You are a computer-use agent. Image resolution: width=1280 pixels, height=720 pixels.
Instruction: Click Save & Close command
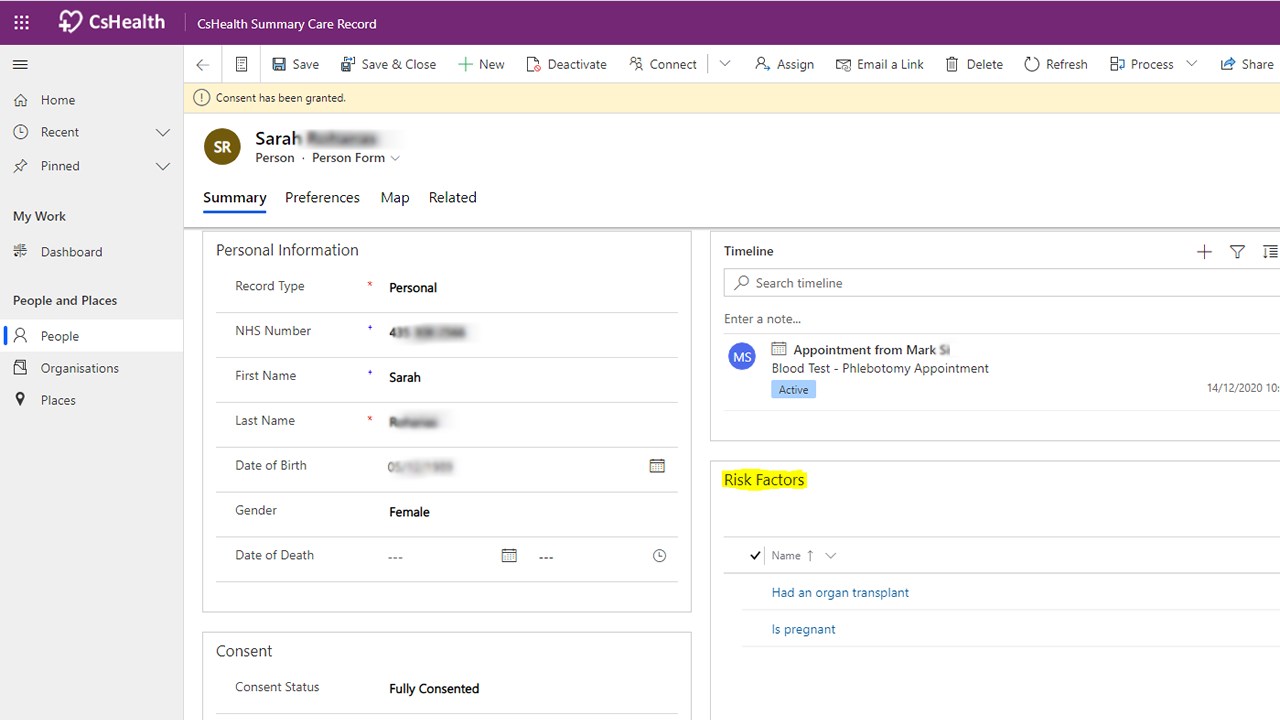click(388, 64)
